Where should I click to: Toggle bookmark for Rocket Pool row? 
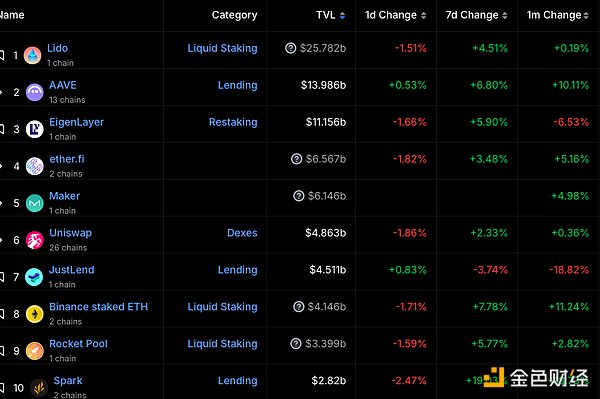pyautogui.click(x=2, y=351)
